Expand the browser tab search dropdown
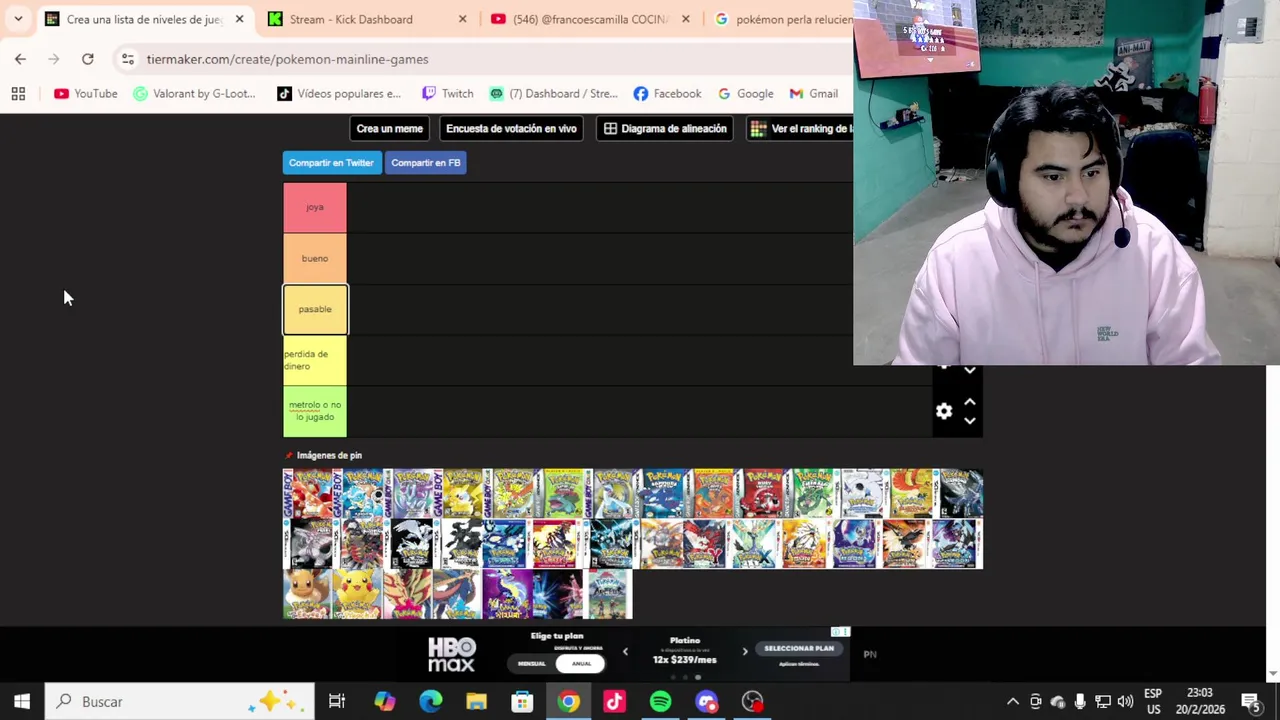The image size is (1280, 720). pyautogui.click(x=18, y=19)
